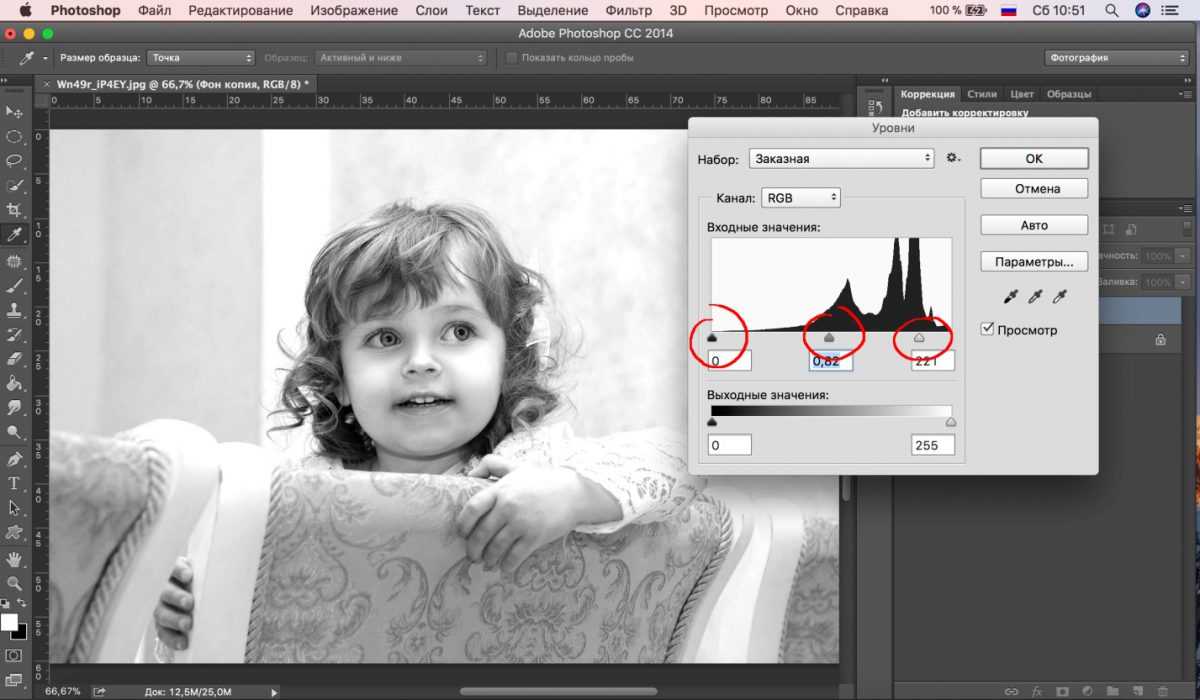
Task: Add a layer mask from Layers panel
Action: 1062,691
